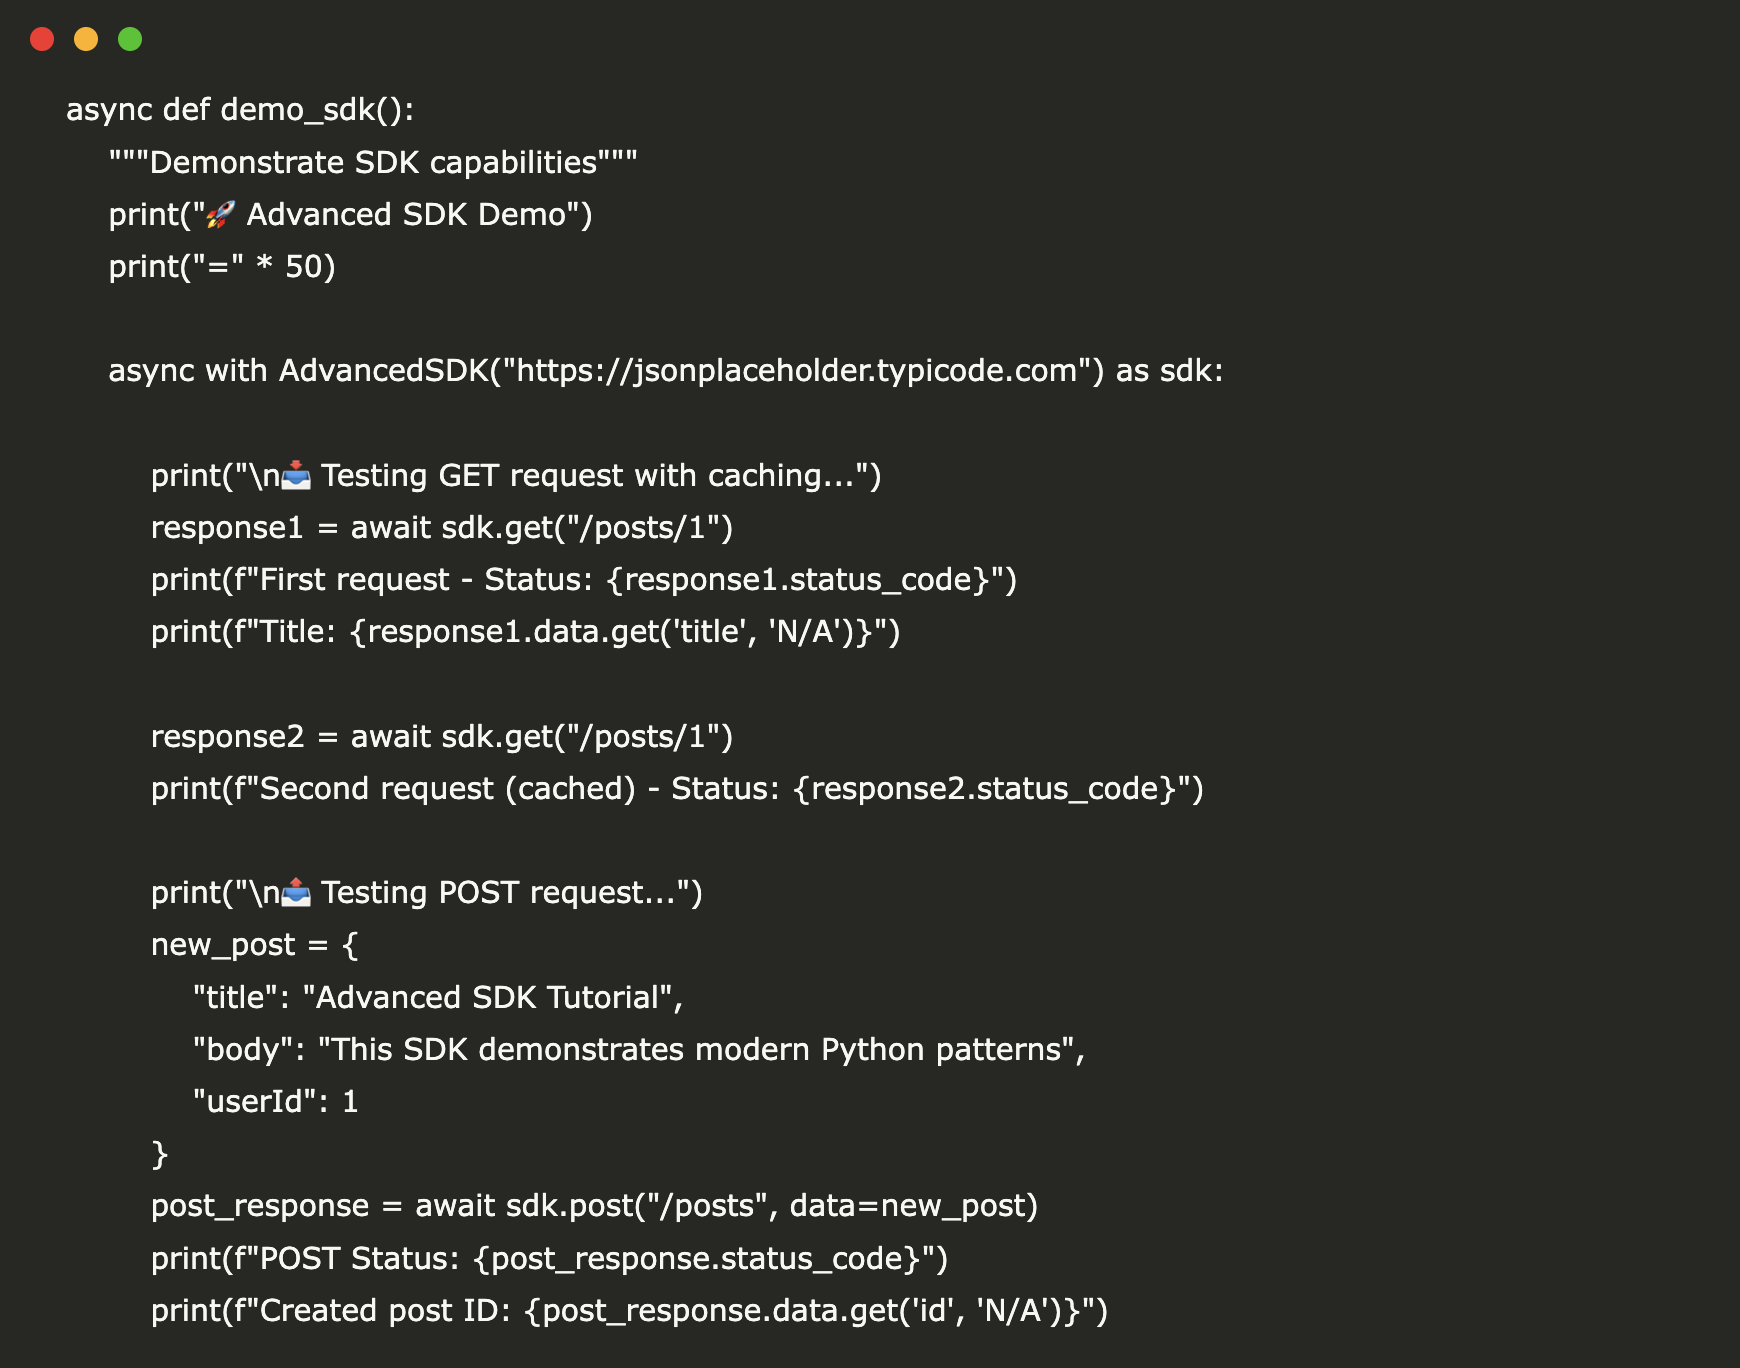The height and width of the screenshot is (1368, 1740).
Task: Click the green maximize window button
Action: [x=130, y=39]
